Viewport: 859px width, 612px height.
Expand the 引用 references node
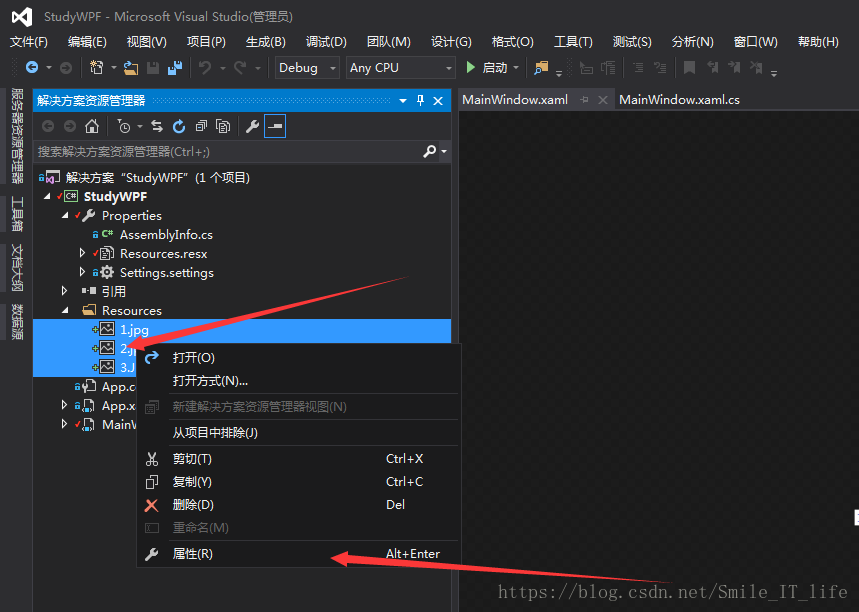(x=65, y=291)
